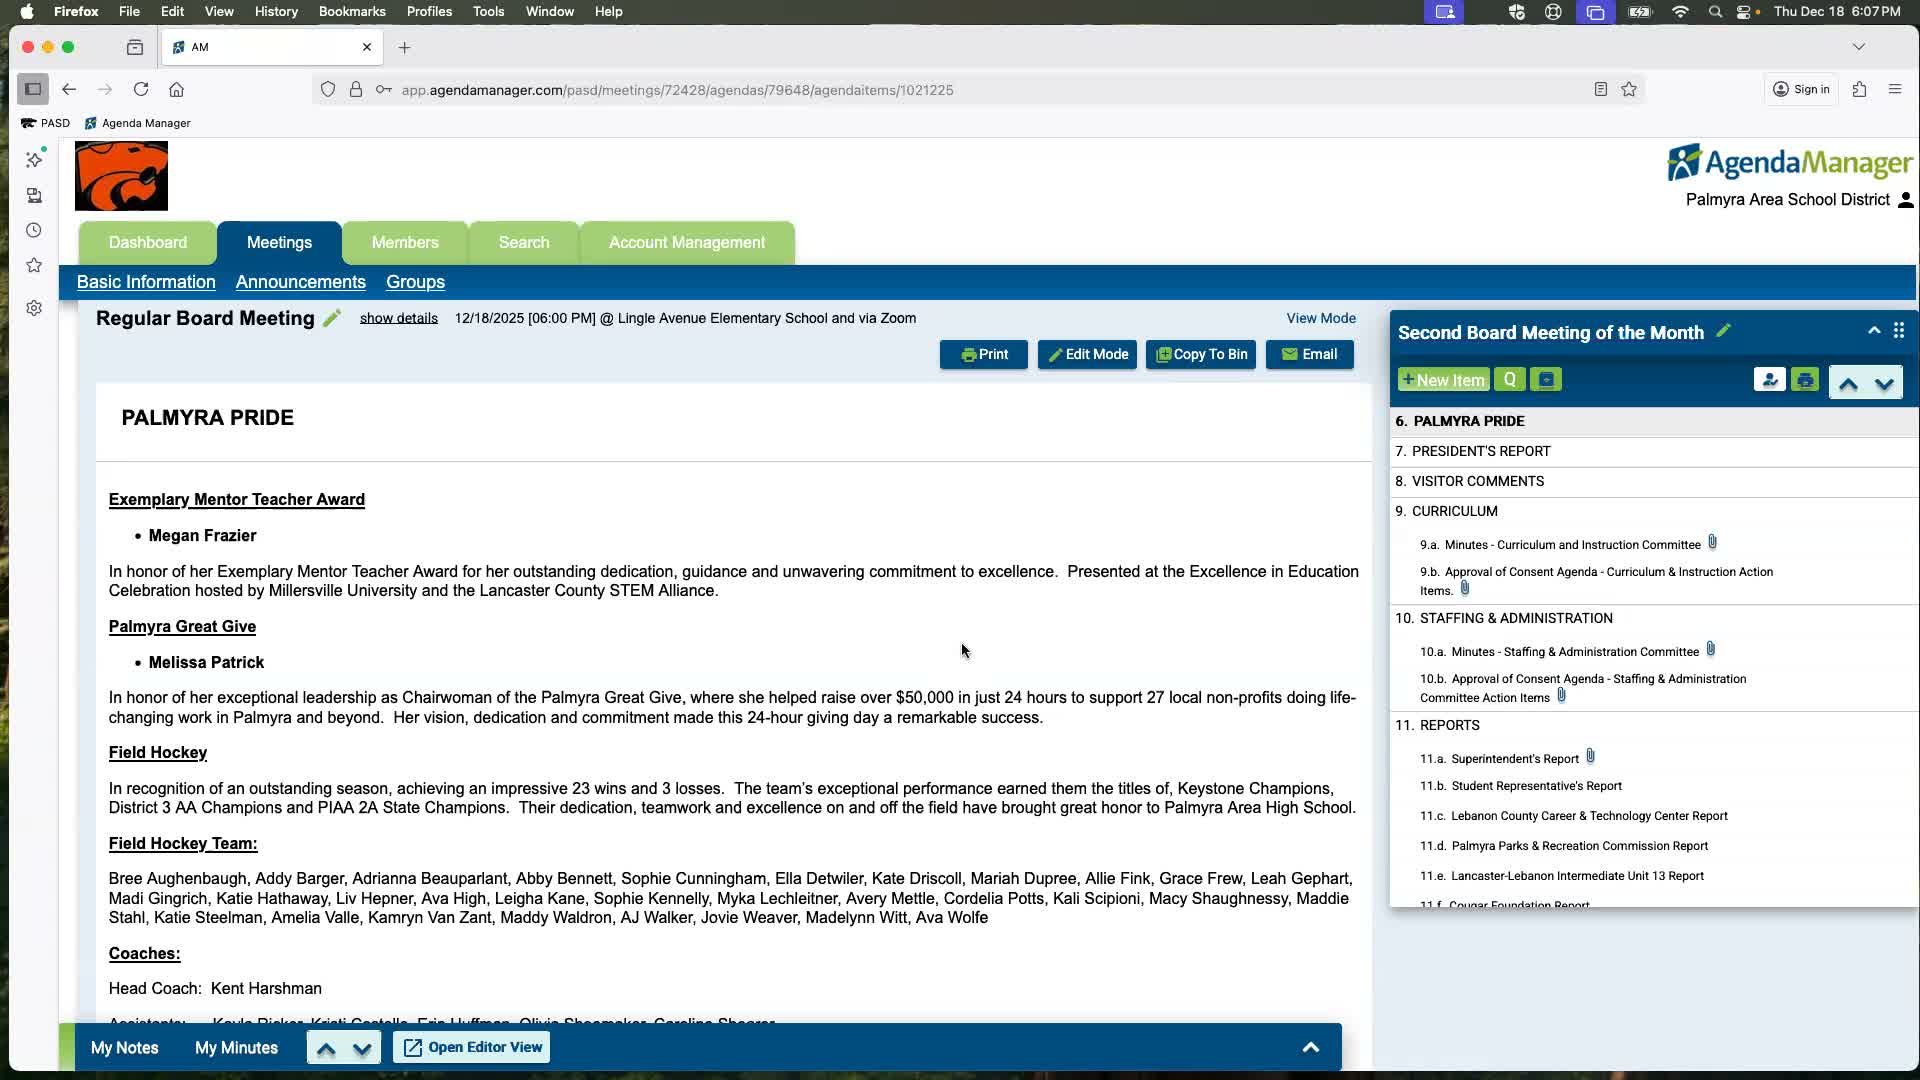The width and height of the screenshot is (1920, 1080).
Task: Click the green bin icon next to Q
Action: pyautogui.click(x=1546, y=380)
